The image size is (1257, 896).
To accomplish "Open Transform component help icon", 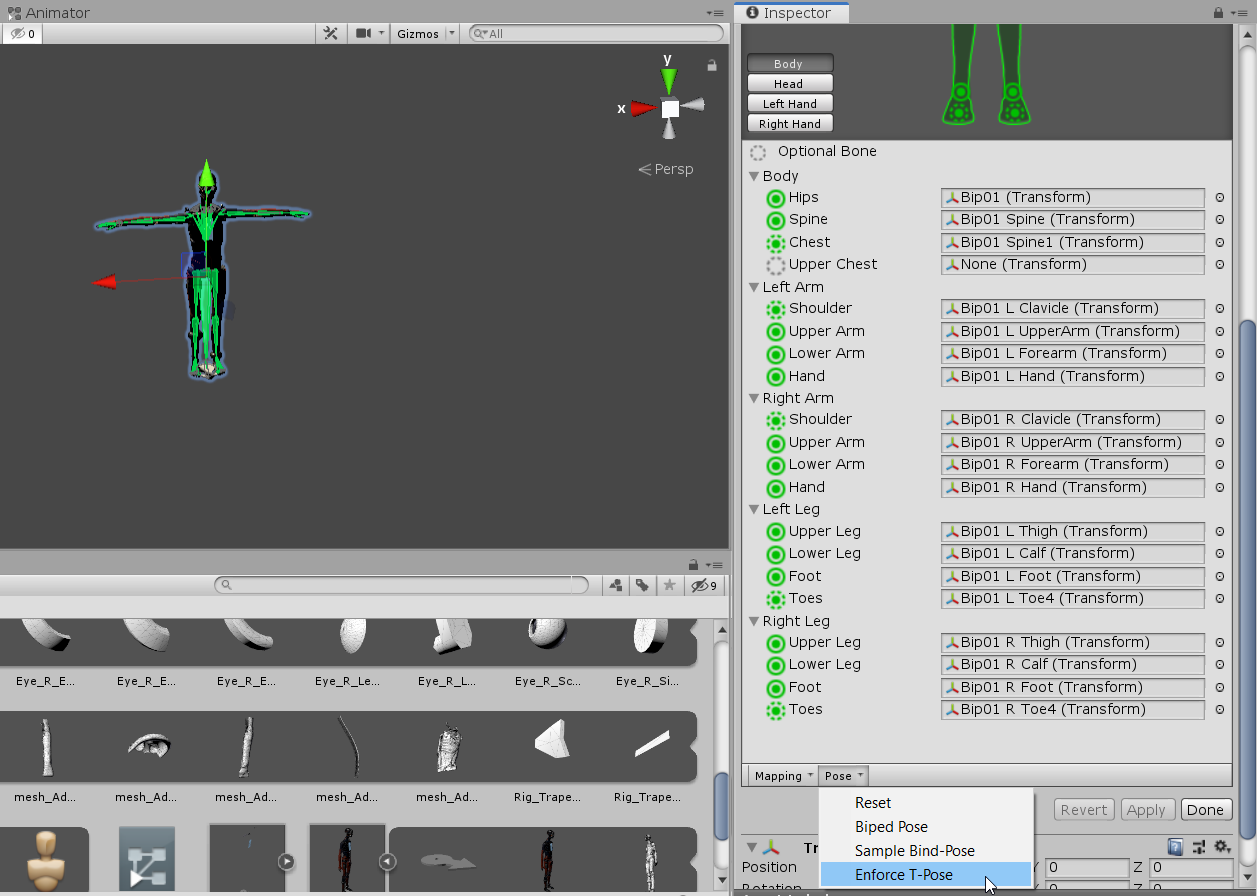I will click(x=1175, y=847).
